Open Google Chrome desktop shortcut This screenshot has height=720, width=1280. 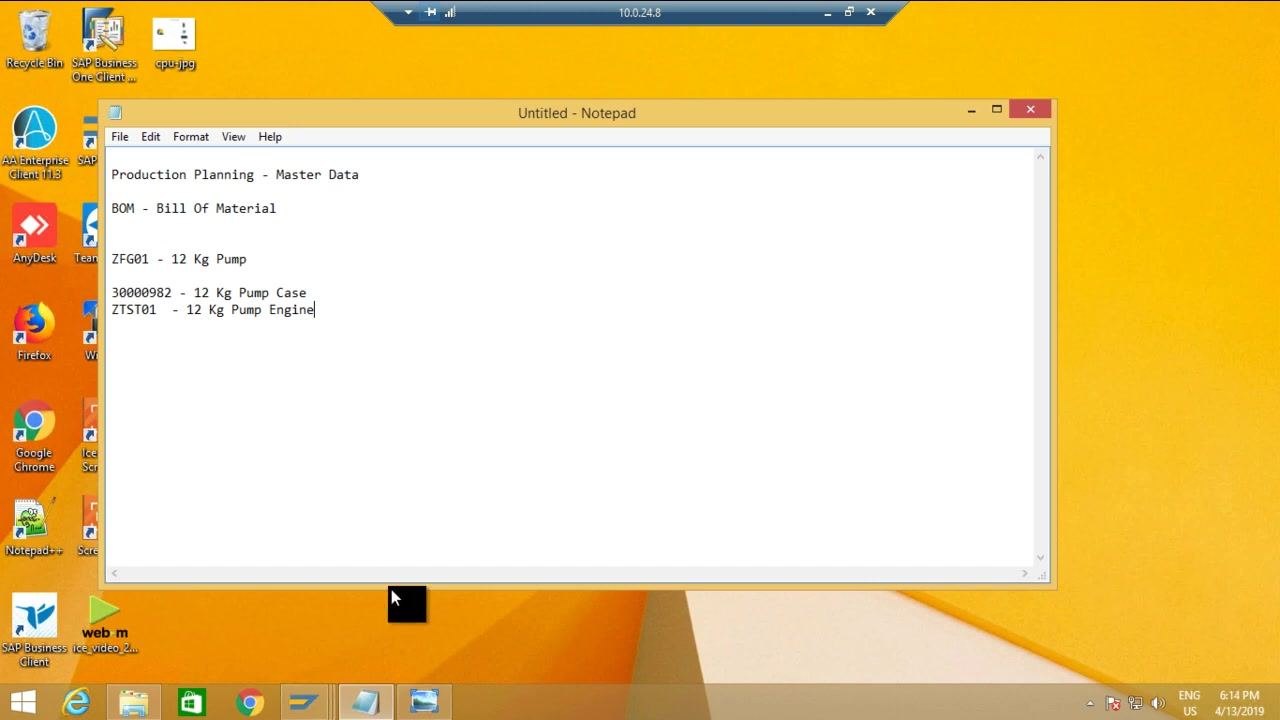(34, 437)
